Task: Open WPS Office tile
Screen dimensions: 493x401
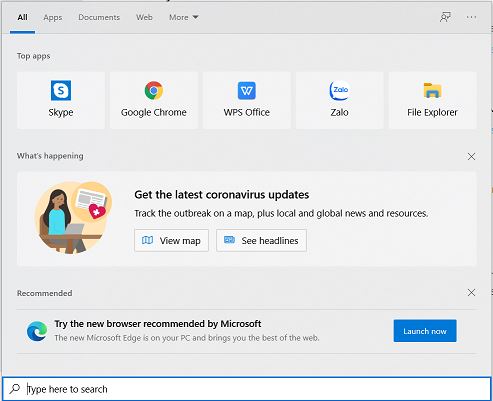Action: click(247, 100)
